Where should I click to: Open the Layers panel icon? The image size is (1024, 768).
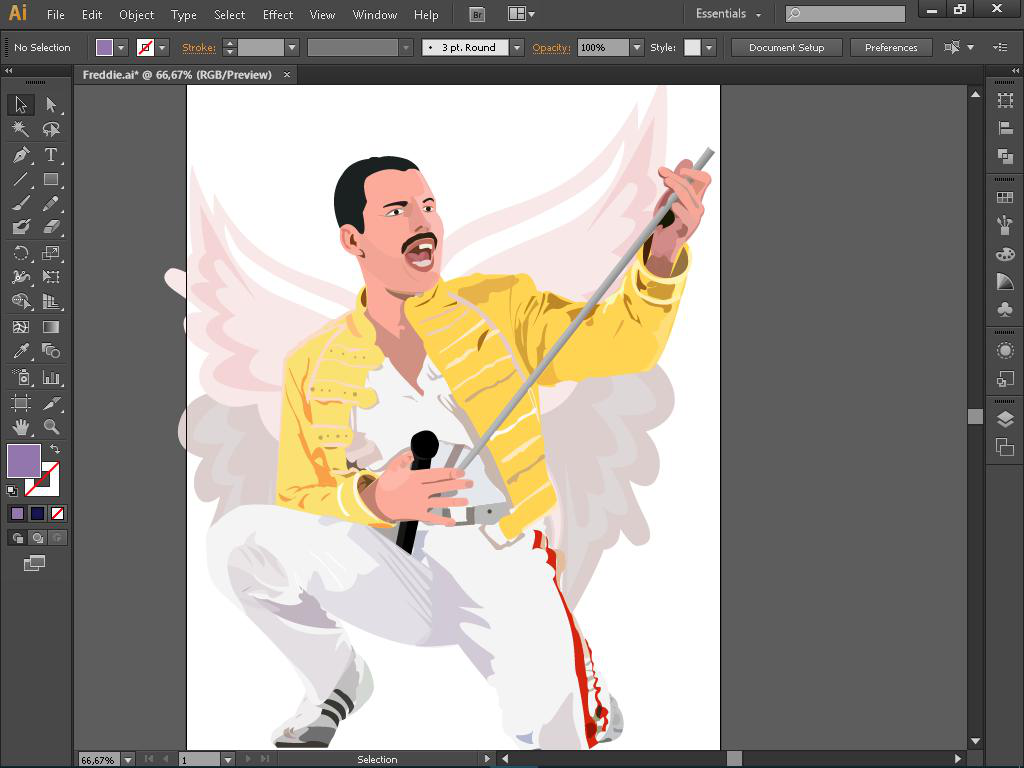point(1005,420)
